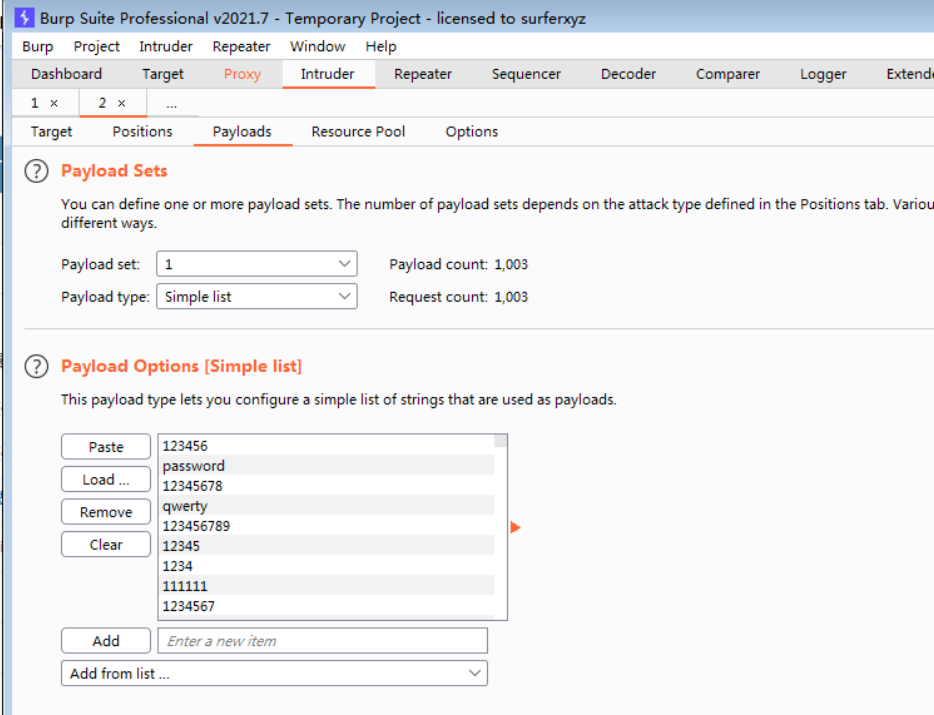The image size is (934, 715).
Task: Open the Payload set dropdown
Action: (x=257, y=264)
